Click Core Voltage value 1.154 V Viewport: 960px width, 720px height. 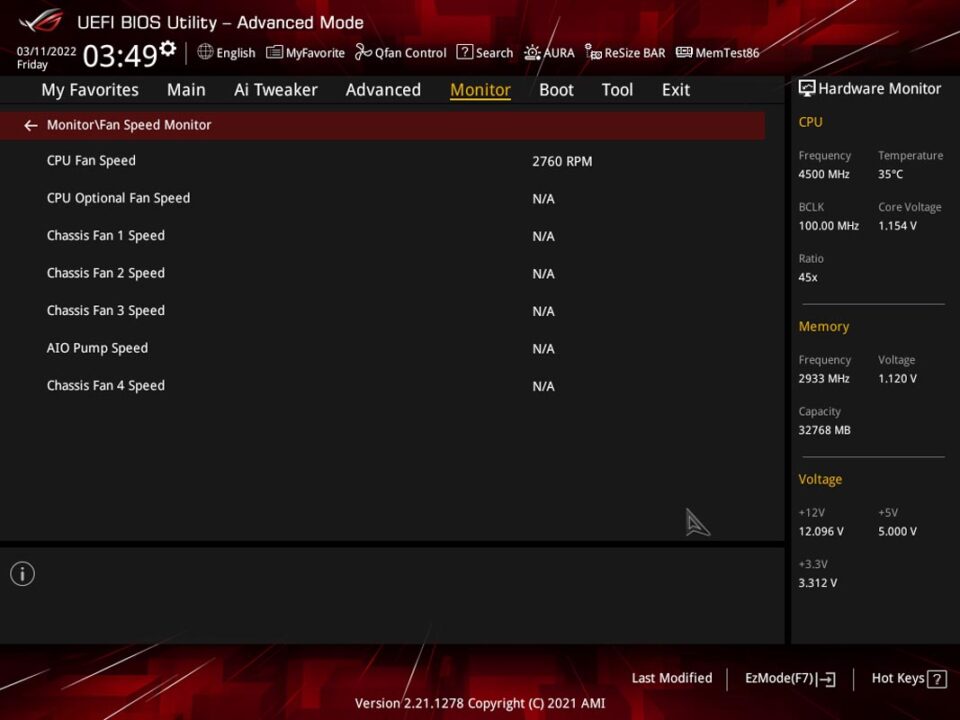point(897,226)
